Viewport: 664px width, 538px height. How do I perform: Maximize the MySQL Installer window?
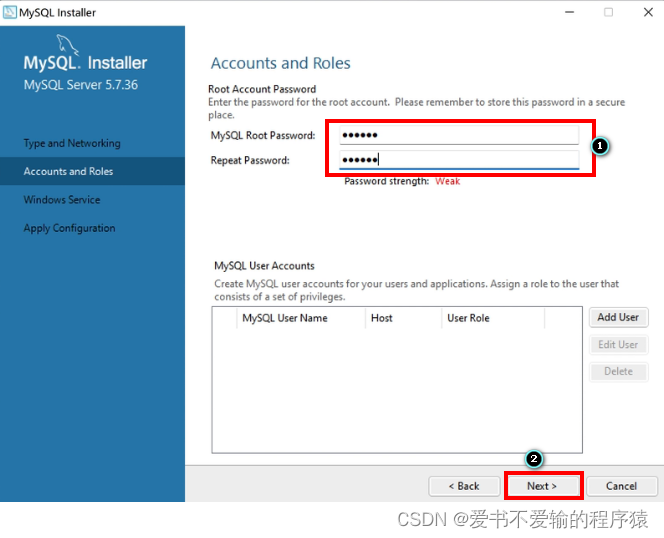(608, 12)
